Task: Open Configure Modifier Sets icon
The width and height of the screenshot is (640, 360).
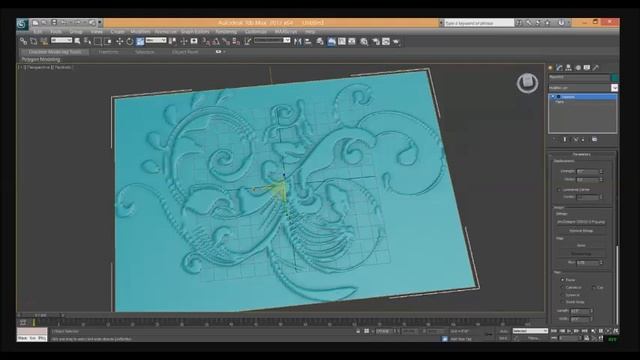Action: click(594, 140)
